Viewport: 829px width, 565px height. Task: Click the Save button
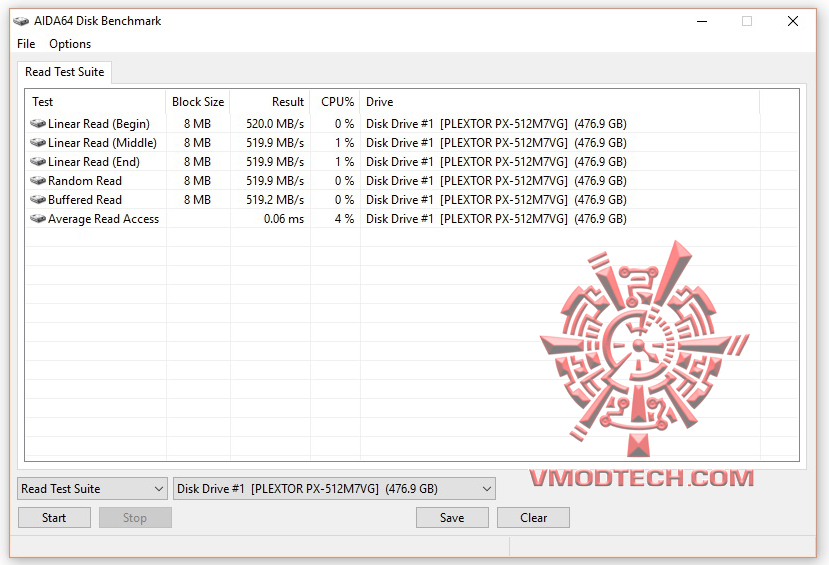[x=452, y=518]
